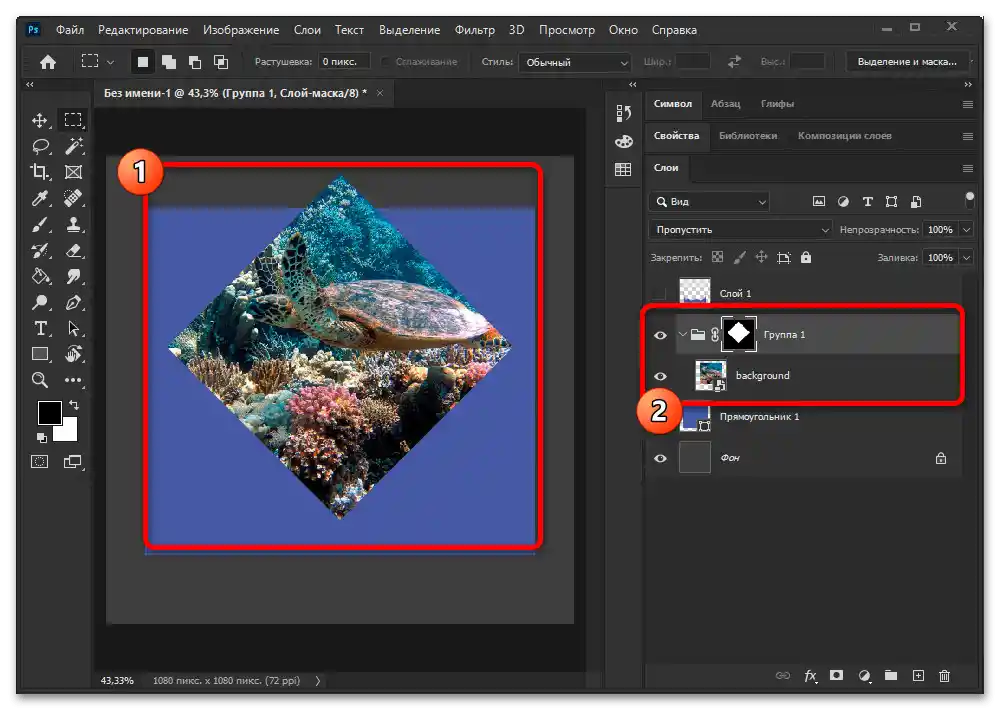This screenshot has width=1000, height=710.
Task: Expand the status bar info arrow
Action: (318, 681)
